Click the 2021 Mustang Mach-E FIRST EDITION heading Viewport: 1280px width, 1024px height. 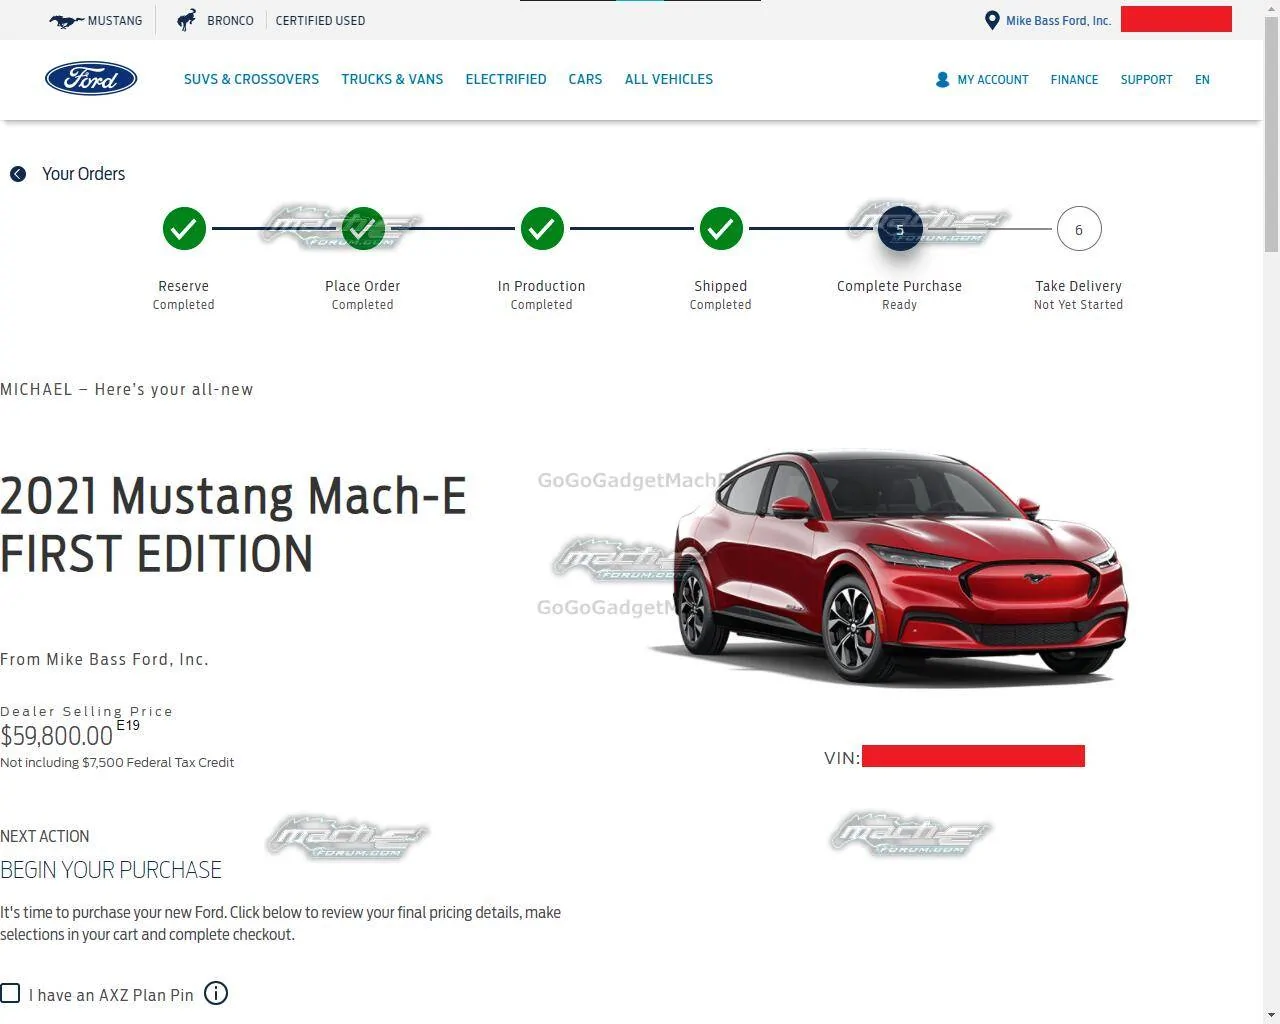233,525
